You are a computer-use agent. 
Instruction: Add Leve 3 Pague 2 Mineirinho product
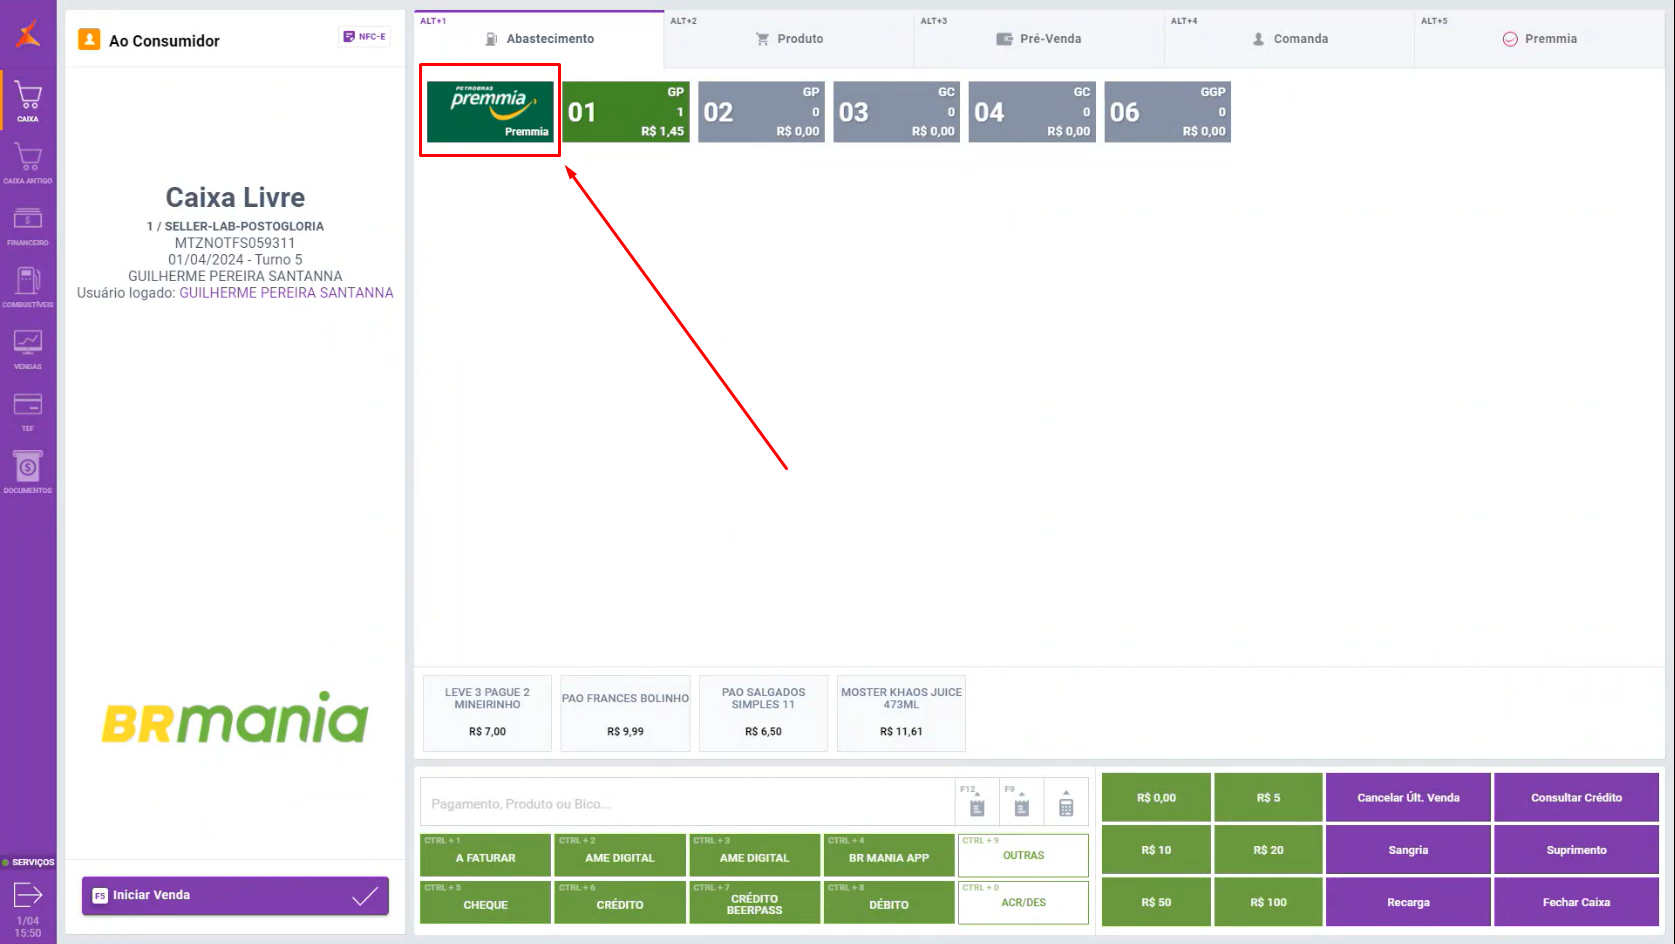point(487,713)
